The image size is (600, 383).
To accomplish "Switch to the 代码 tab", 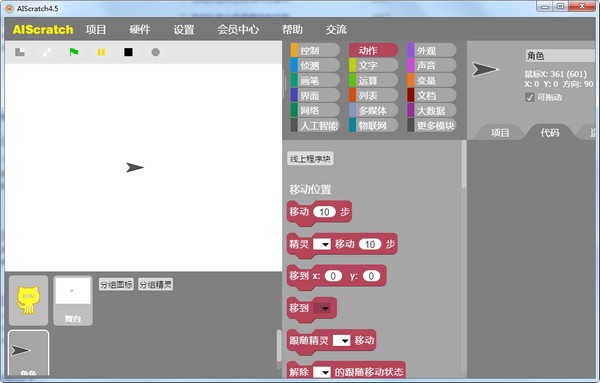I will coord(550,133).
